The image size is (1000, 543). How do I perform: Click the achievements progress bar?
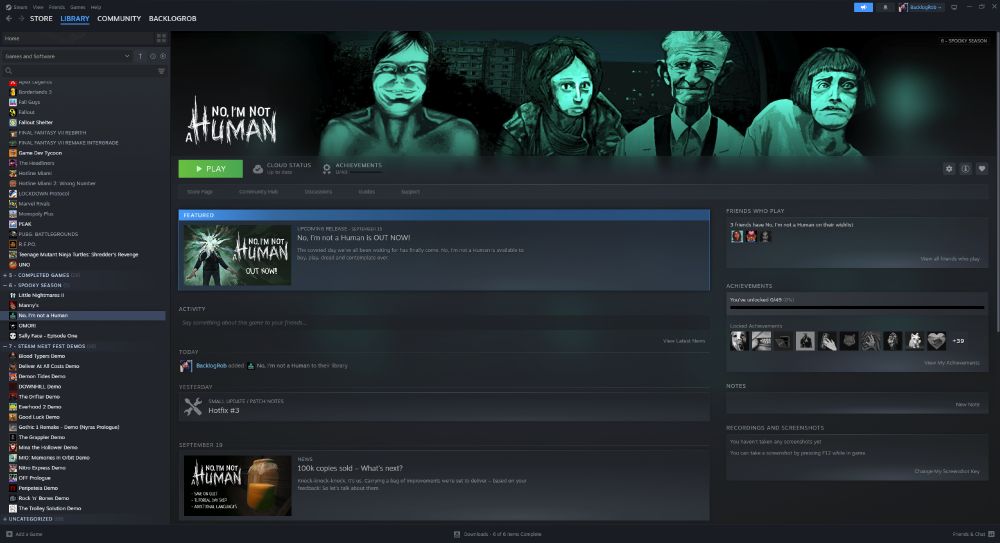click(857, 308)
